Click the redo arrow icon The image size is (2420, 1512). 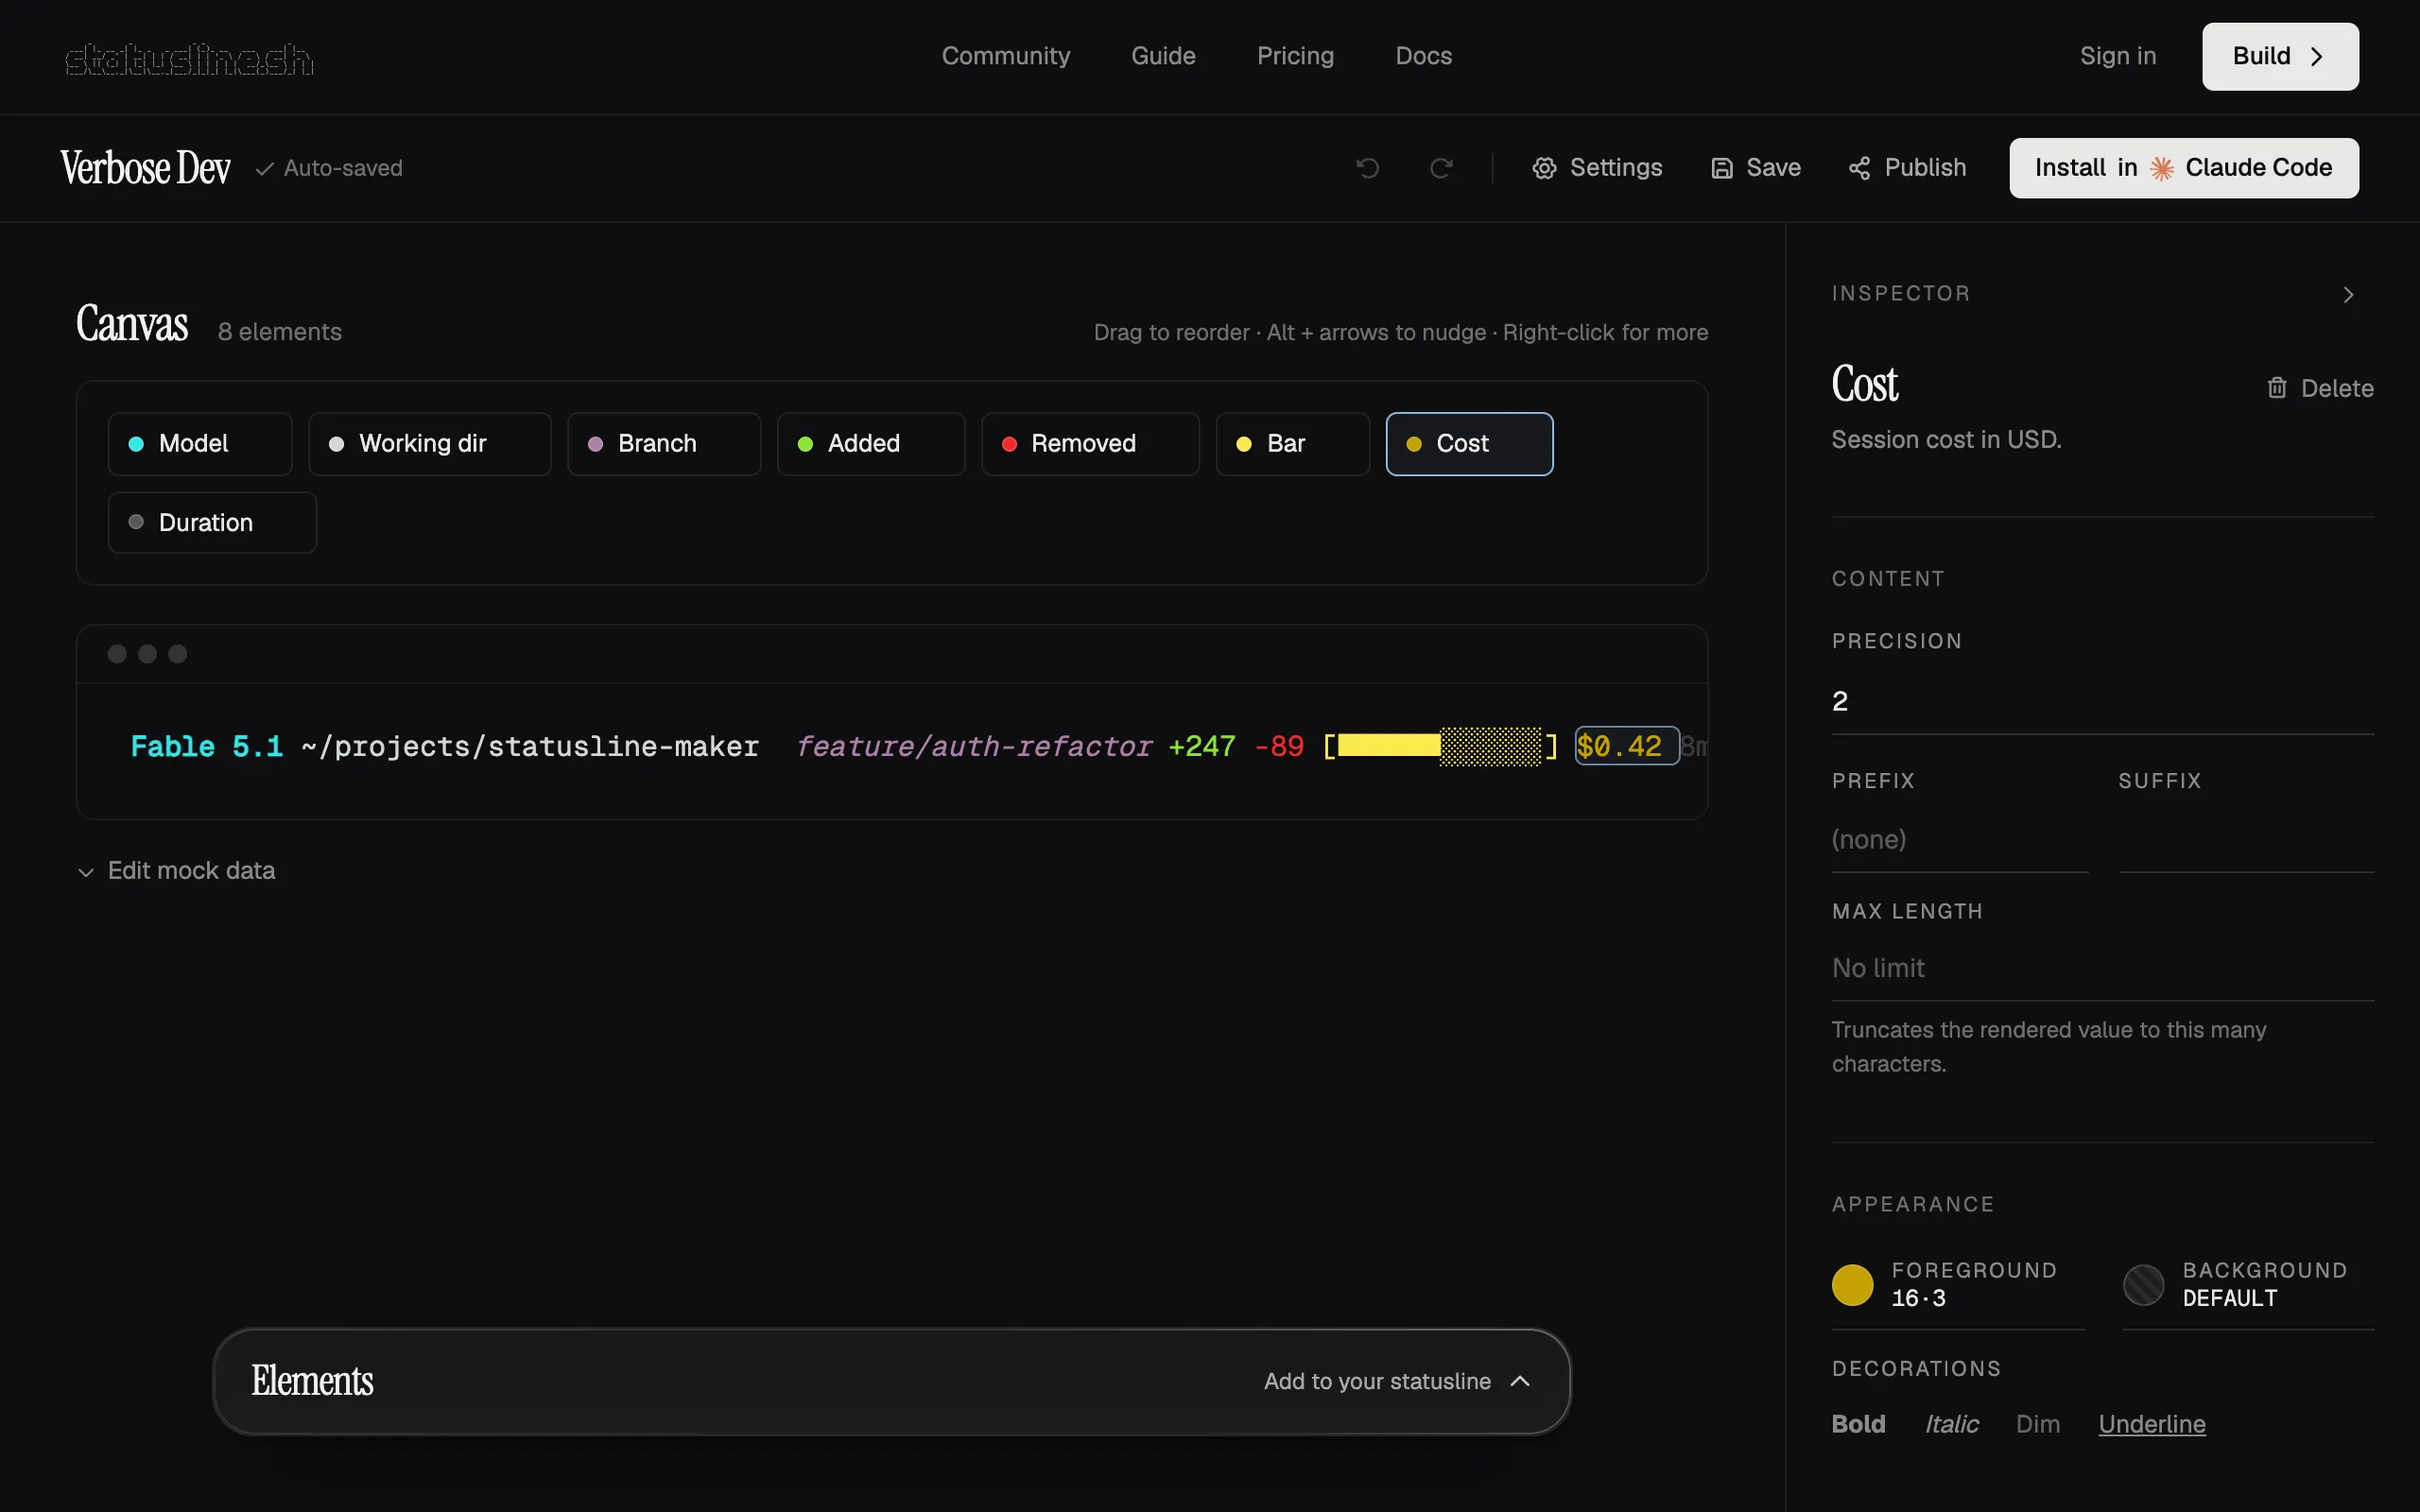click(x=1441, y=168)
